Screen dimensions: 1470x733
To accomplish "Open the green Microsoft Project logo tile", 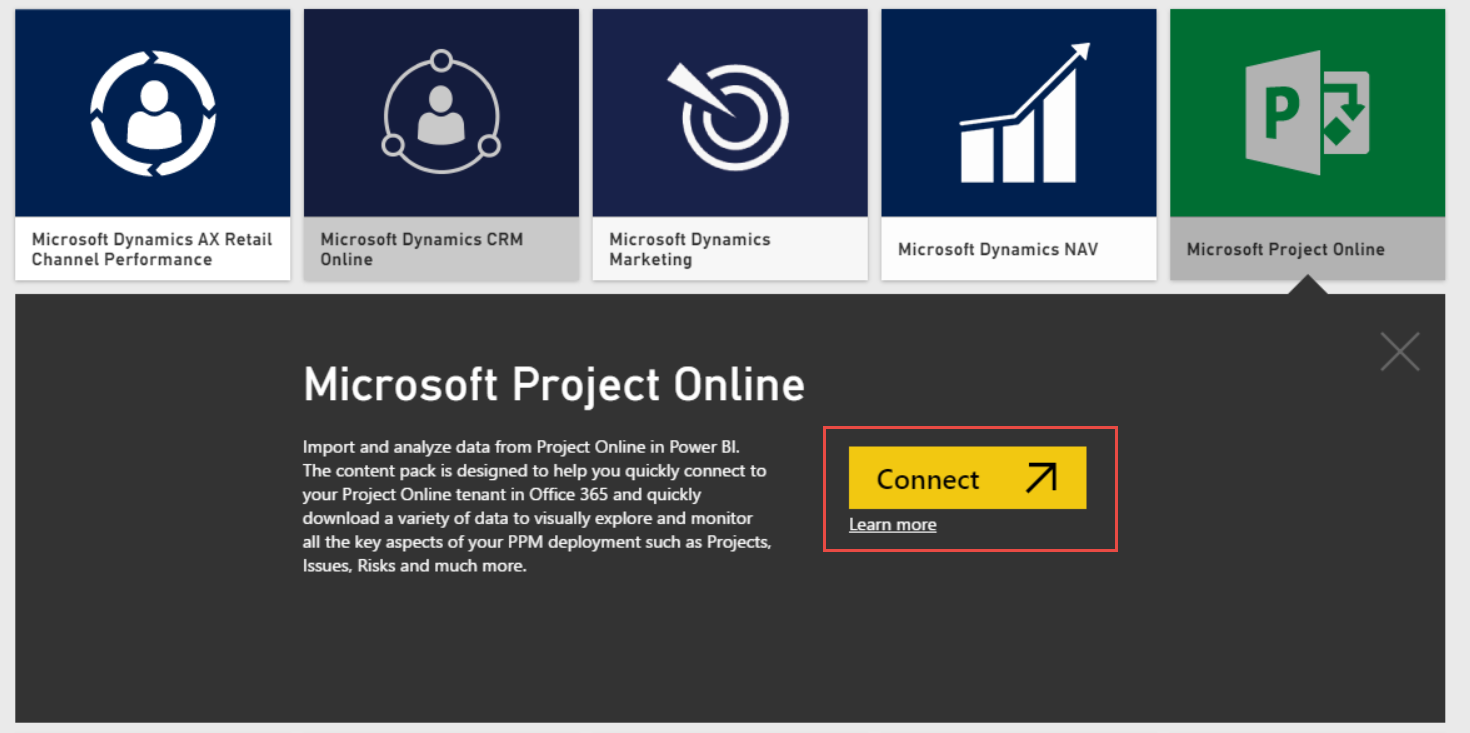I will 1306,113.
